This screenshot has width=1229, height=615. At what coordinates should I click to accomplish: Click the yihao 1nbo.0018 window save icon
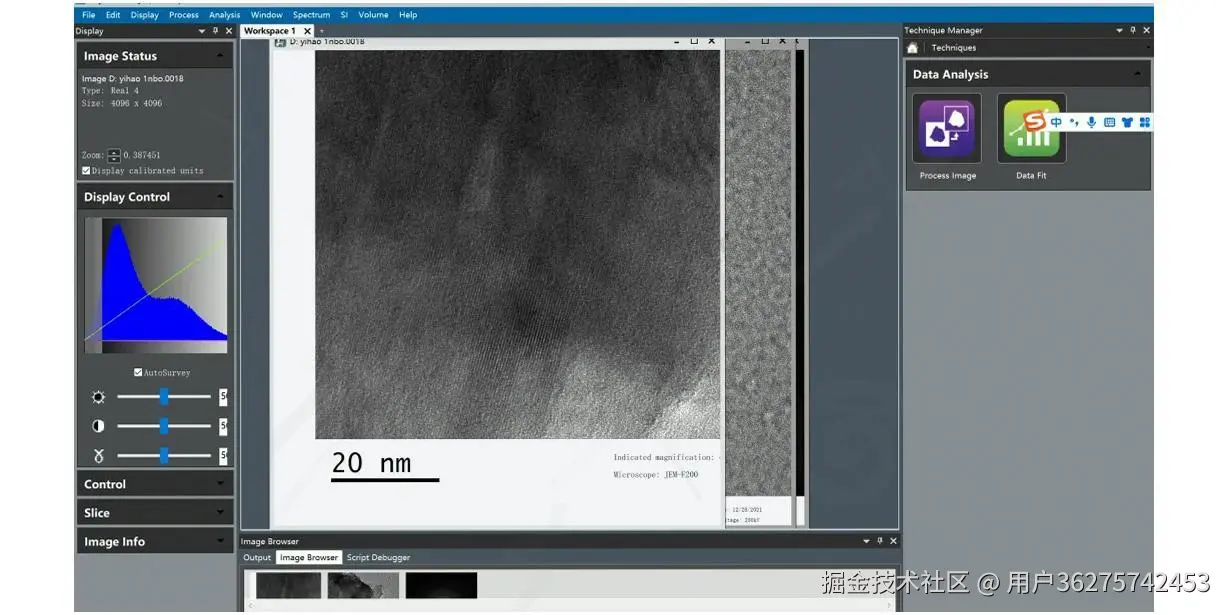[280, 42]
